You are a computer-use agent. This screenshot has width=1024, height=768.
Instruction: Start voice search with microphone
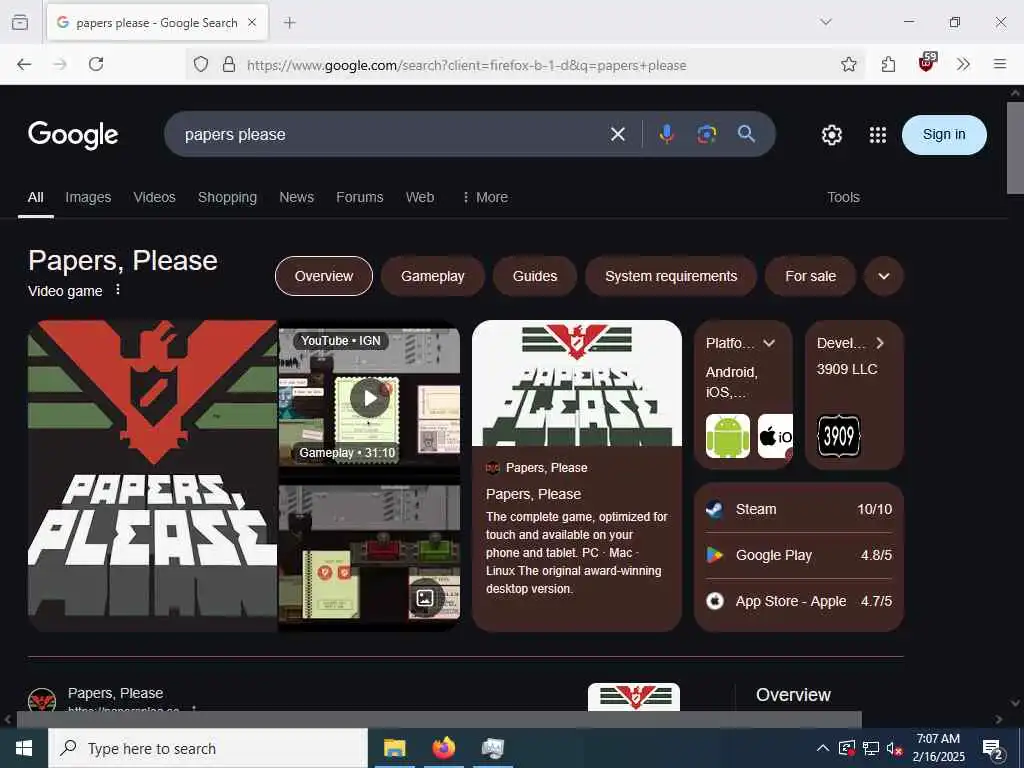tap(666, 134)
